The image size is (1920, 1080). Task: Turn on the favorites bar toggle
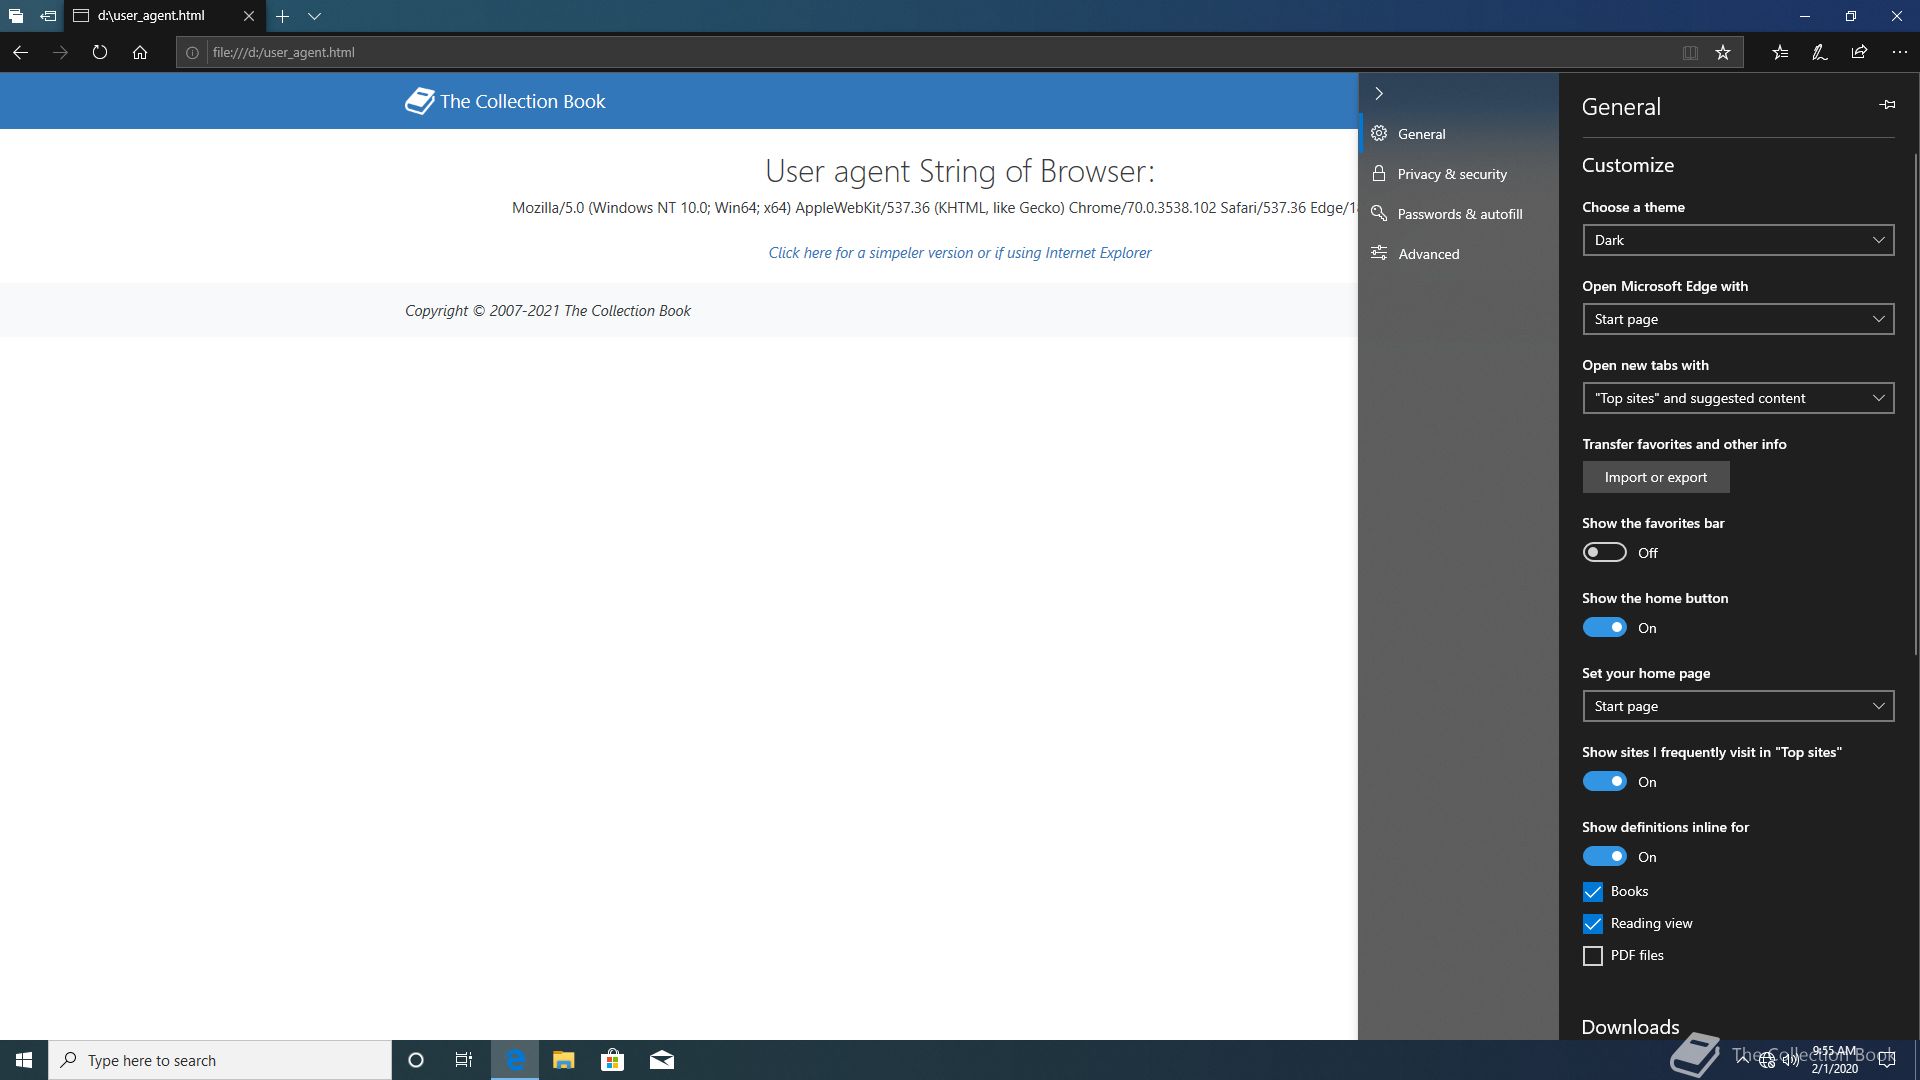point(1604,552)
